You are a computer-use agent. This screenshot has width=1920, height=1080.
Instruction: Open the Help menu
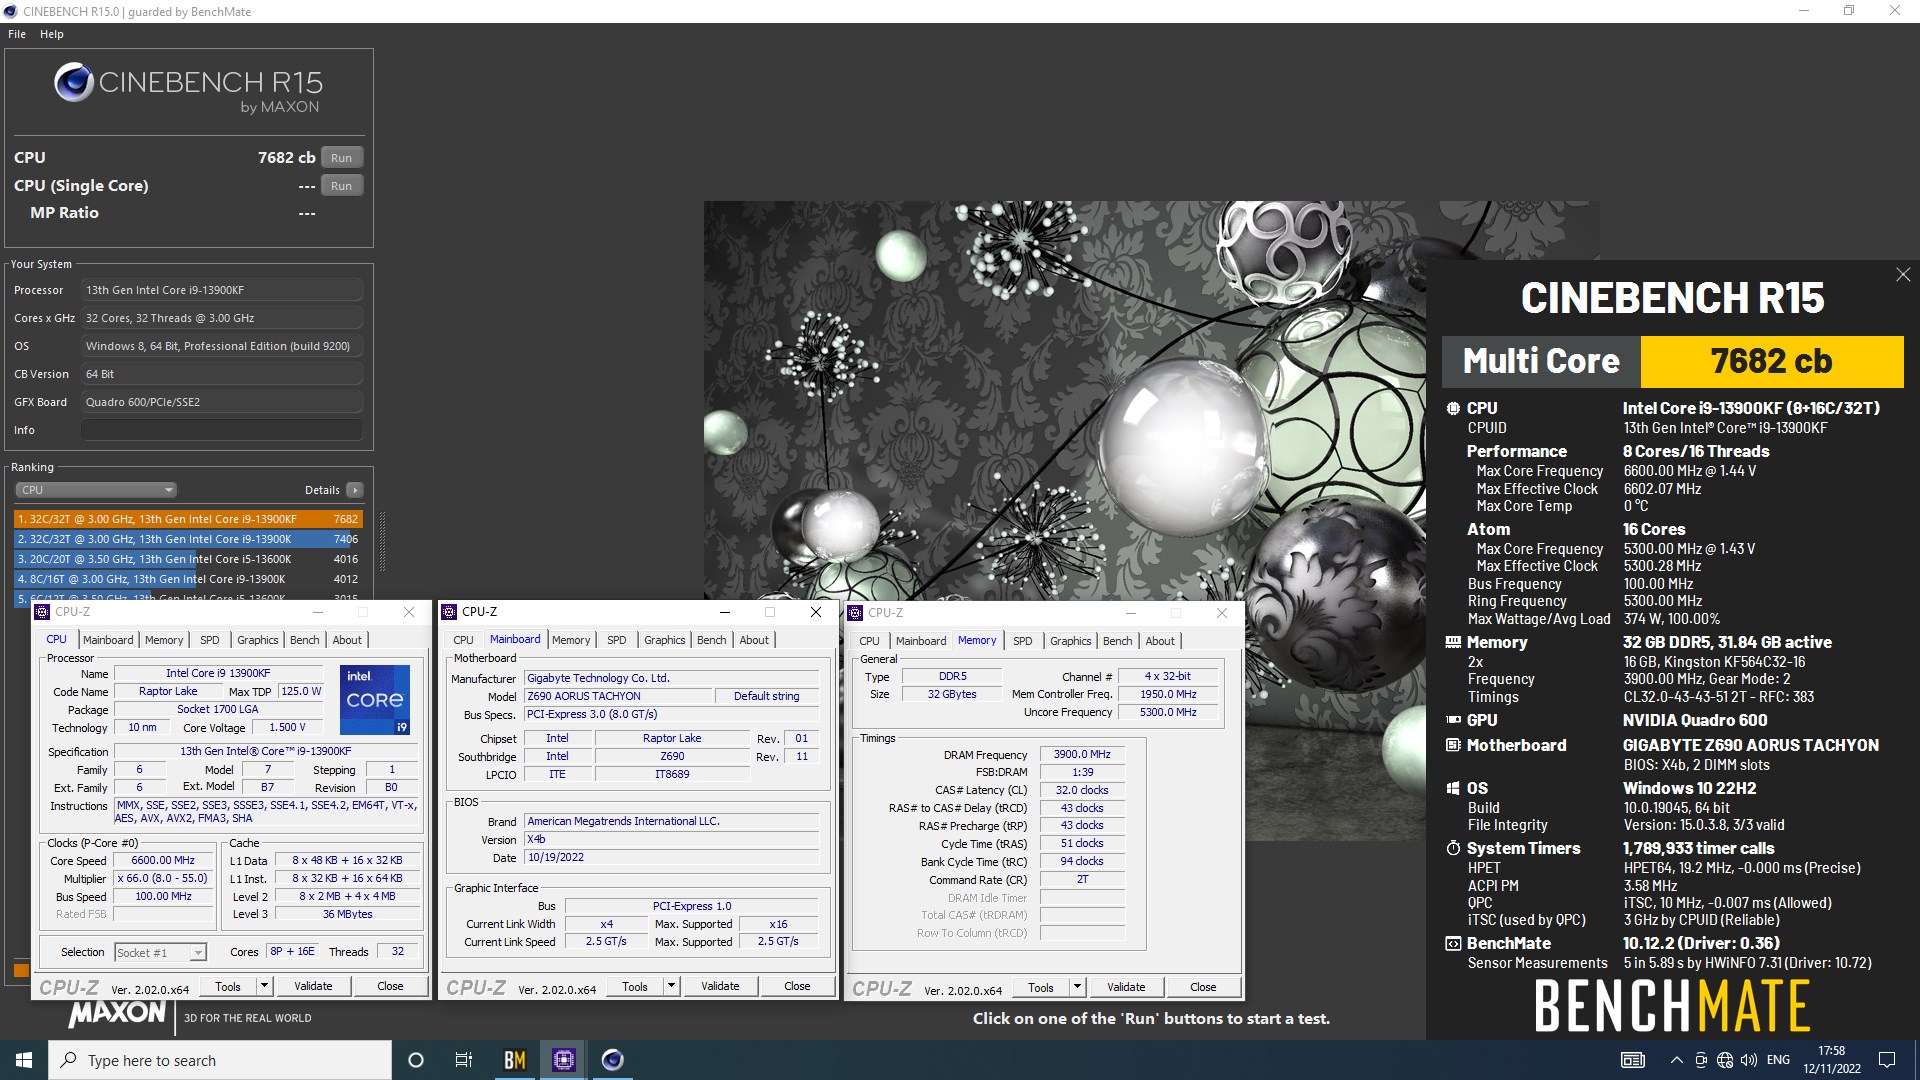pos(52,34)
